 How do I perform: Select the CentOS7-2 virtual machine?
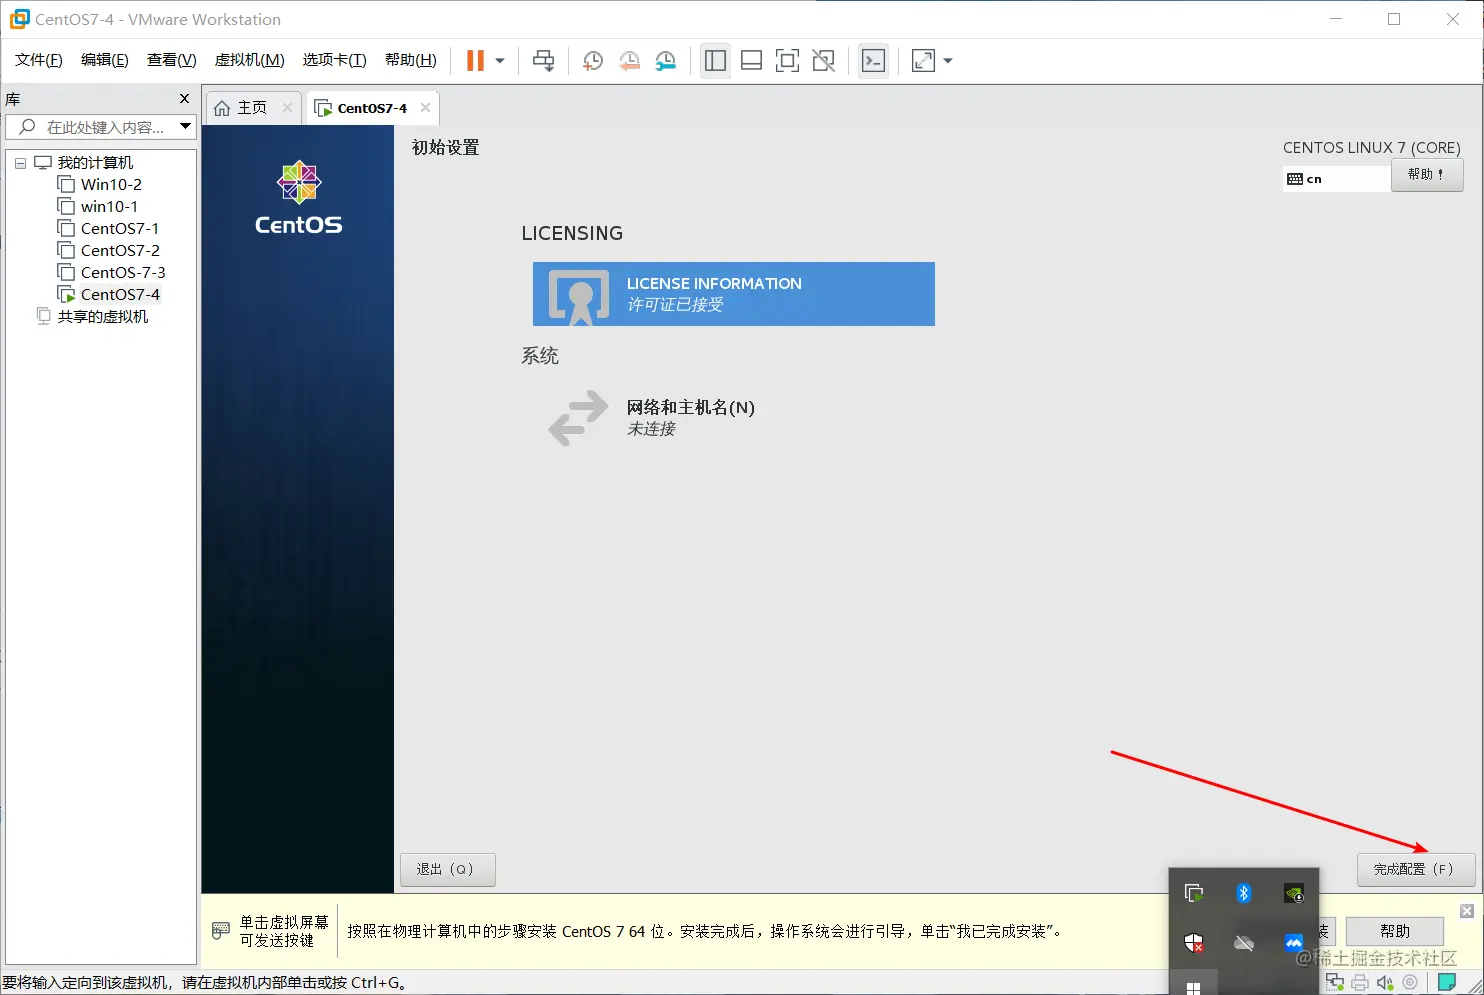[120, 250]
